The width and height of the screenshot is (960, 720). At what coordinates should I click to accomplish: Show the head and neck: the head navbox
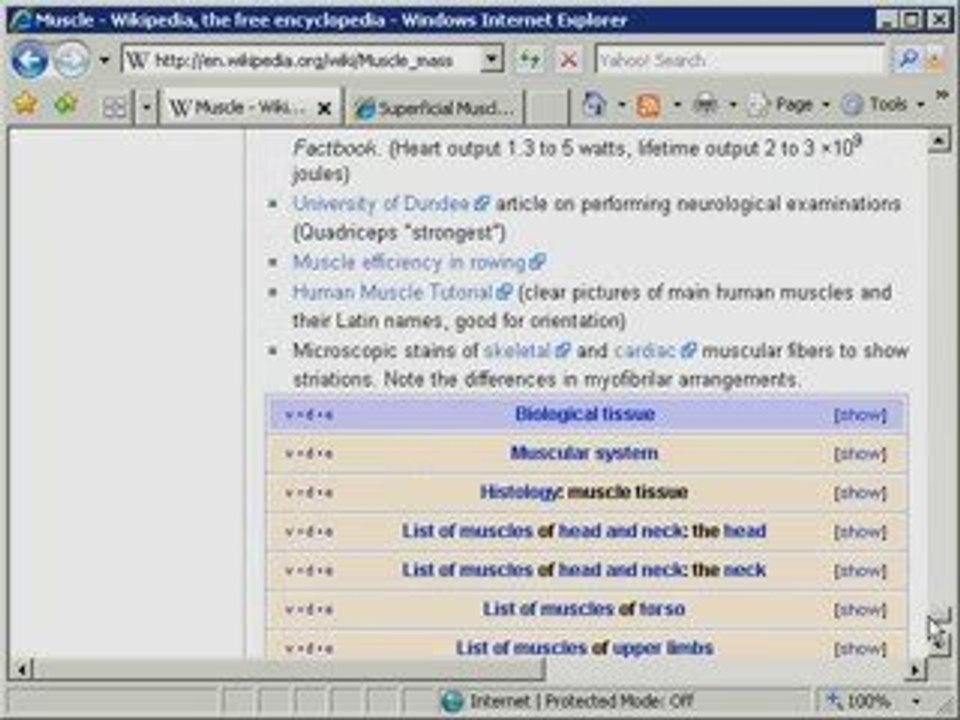(x=860, y=531)
